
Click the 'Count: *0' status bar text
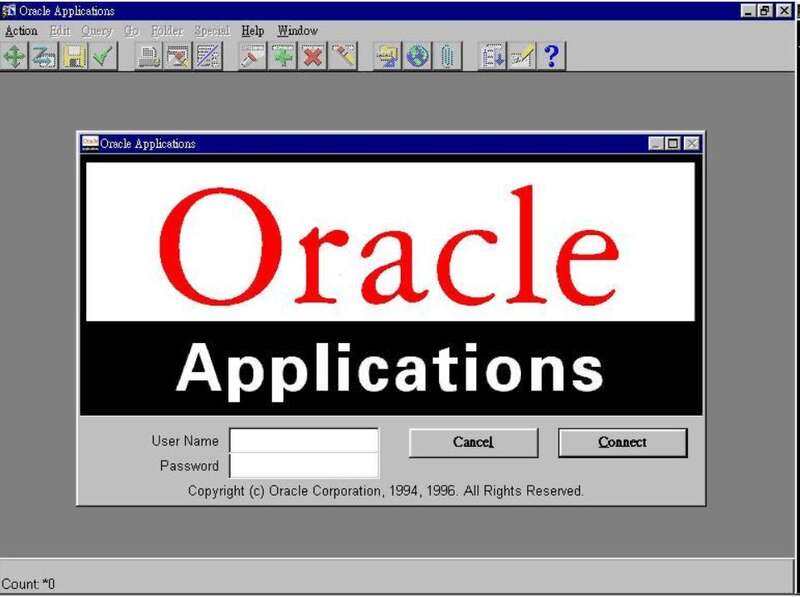pos(28,584)
